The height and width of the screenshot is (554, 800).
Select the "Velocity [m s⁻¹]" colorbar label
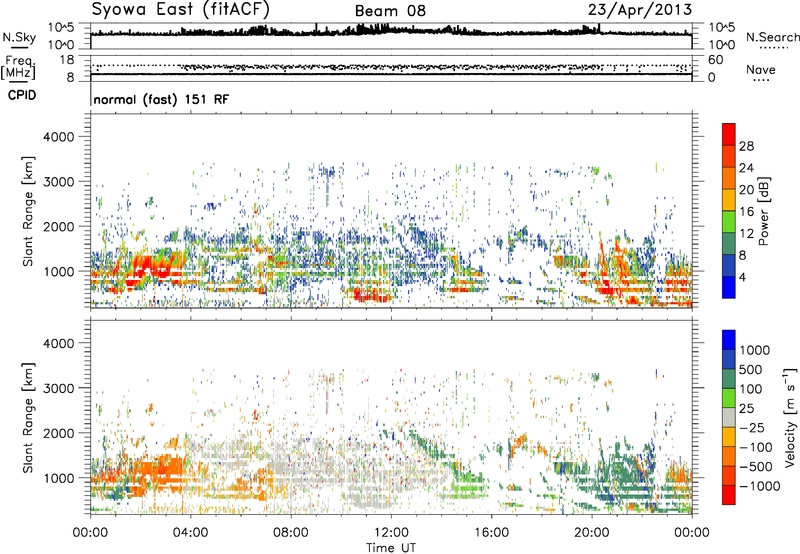tap(790, 418)
